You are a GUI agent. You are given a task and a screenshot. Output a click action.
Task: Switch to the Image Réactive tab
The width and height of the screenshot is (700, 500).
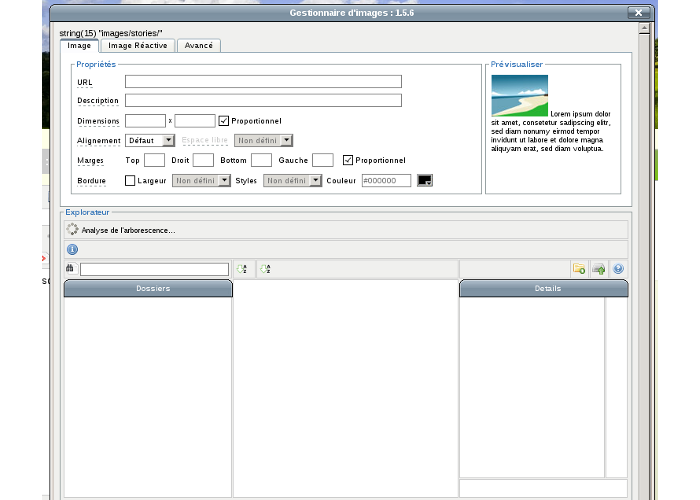coord(139,45)
